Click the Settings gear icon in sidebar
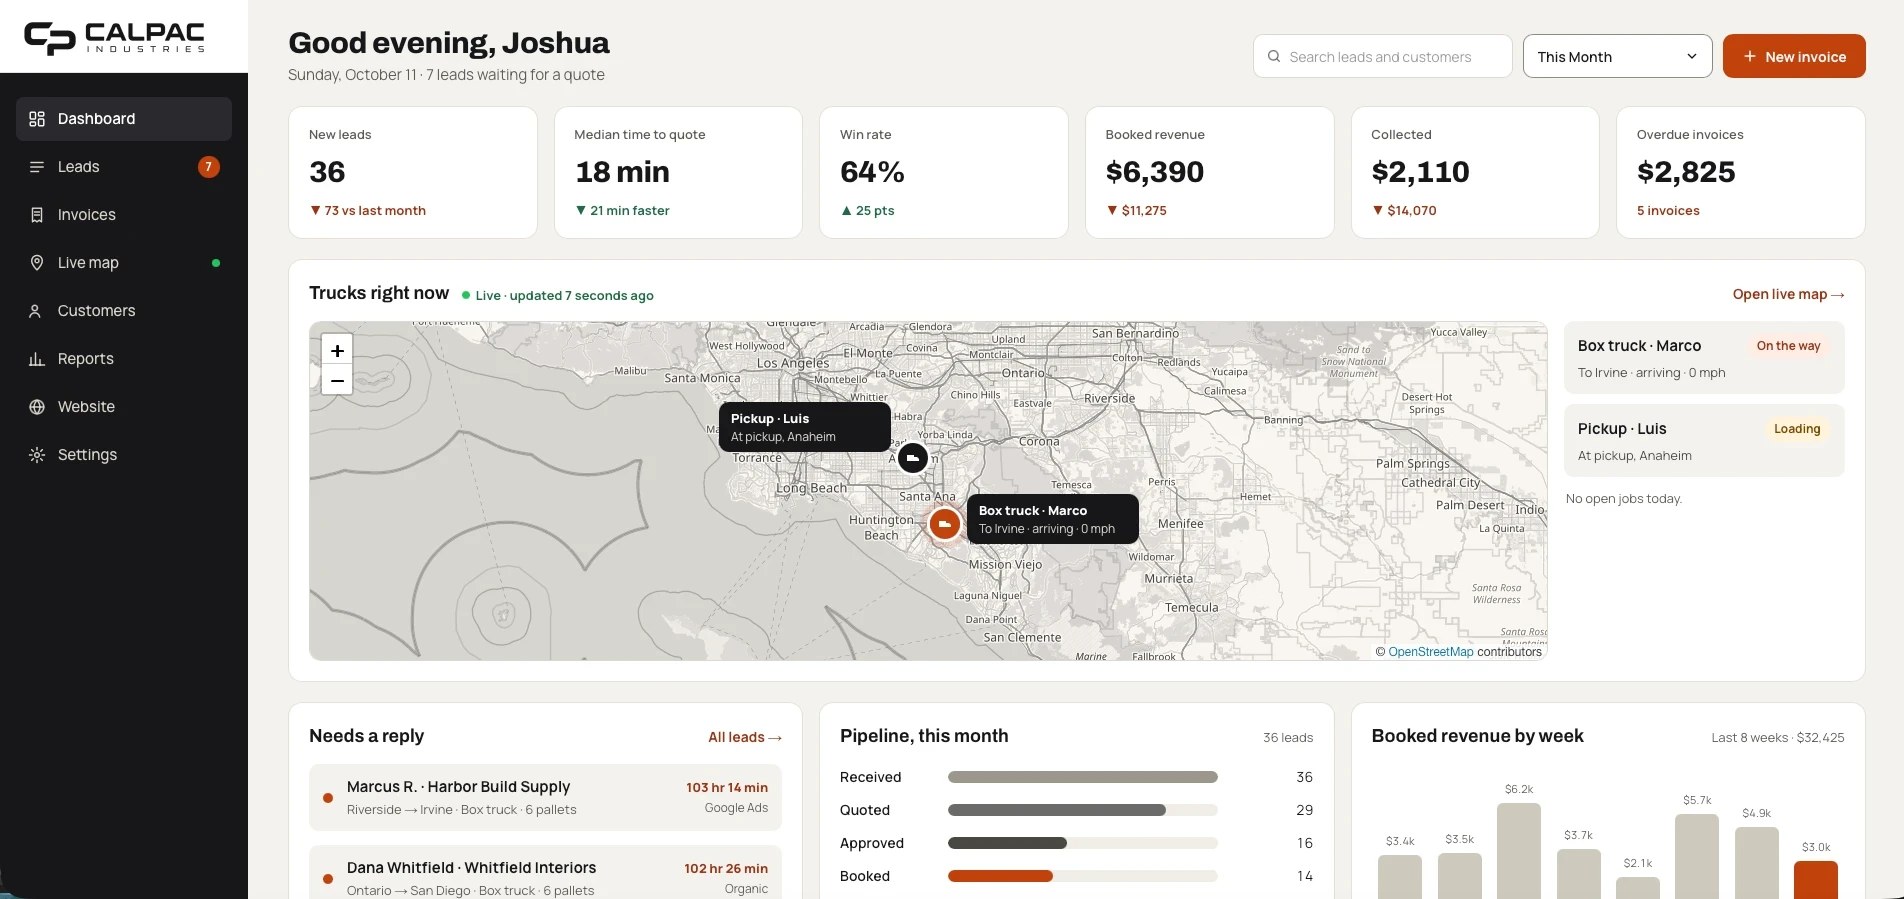Image resolution: width=1904 pixels, height=899 pixels. [x=37, y=455]
